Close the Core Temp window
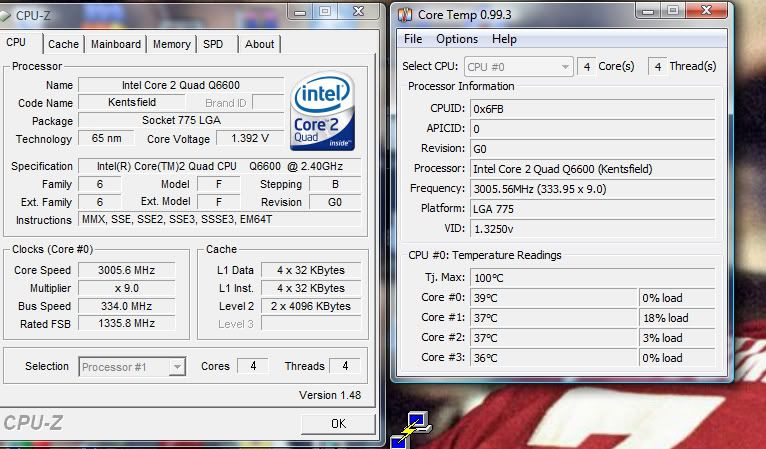The height and width of the screenshot is (449, 766). 706,11
